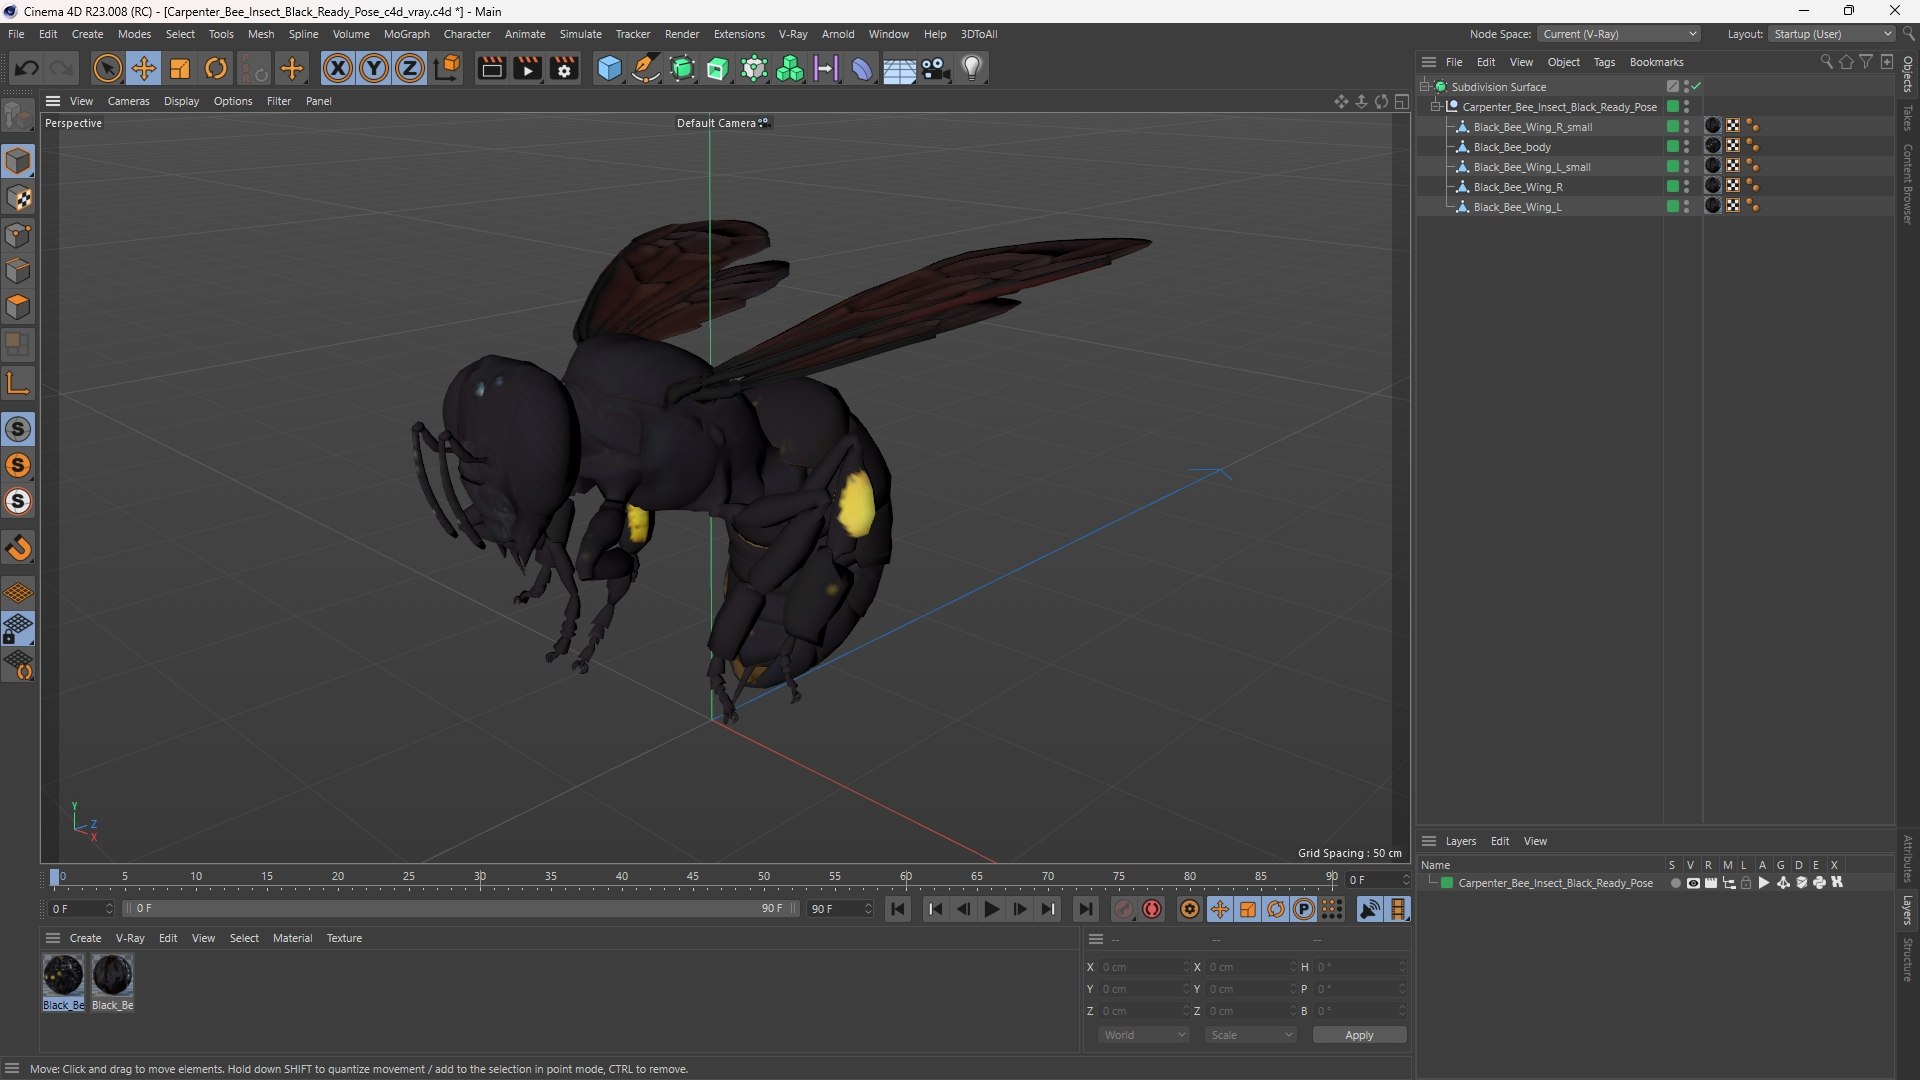1920x1080 pixels.
Task: Render to Picture Viewer
Action: coord(527,68)
